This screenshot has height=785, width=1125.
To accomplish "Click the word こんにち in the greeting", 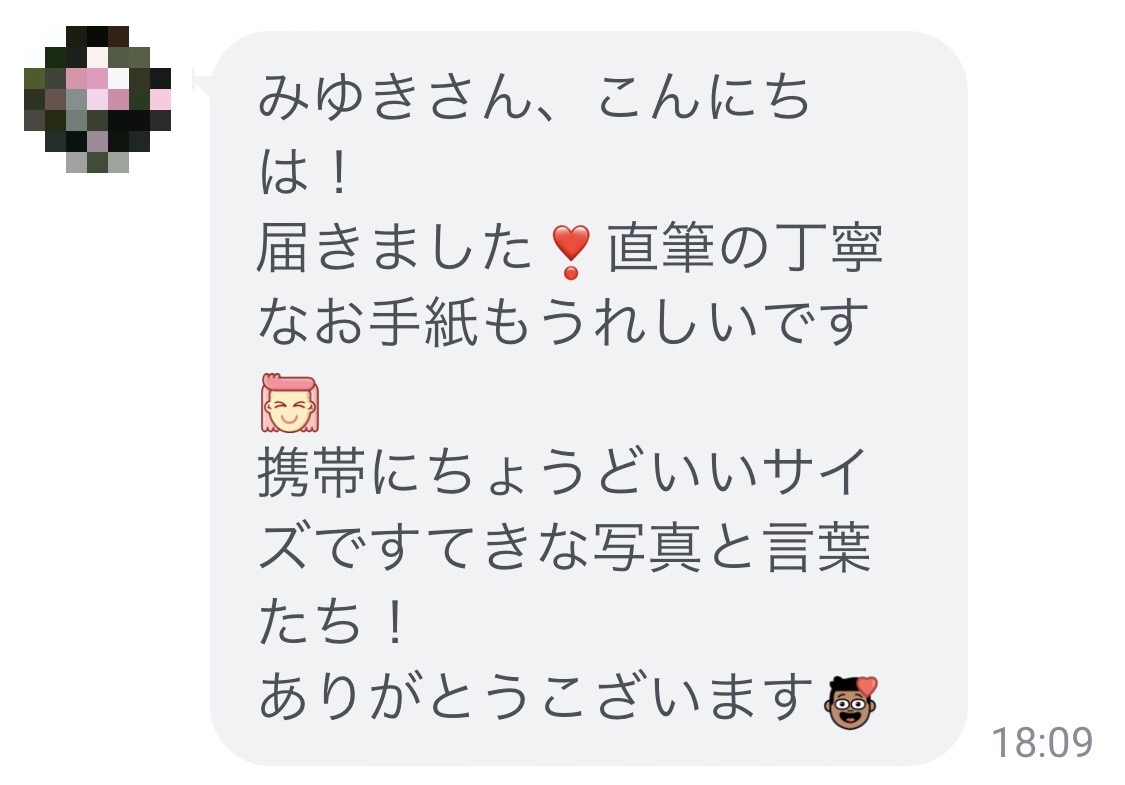I will coord(705,97).
